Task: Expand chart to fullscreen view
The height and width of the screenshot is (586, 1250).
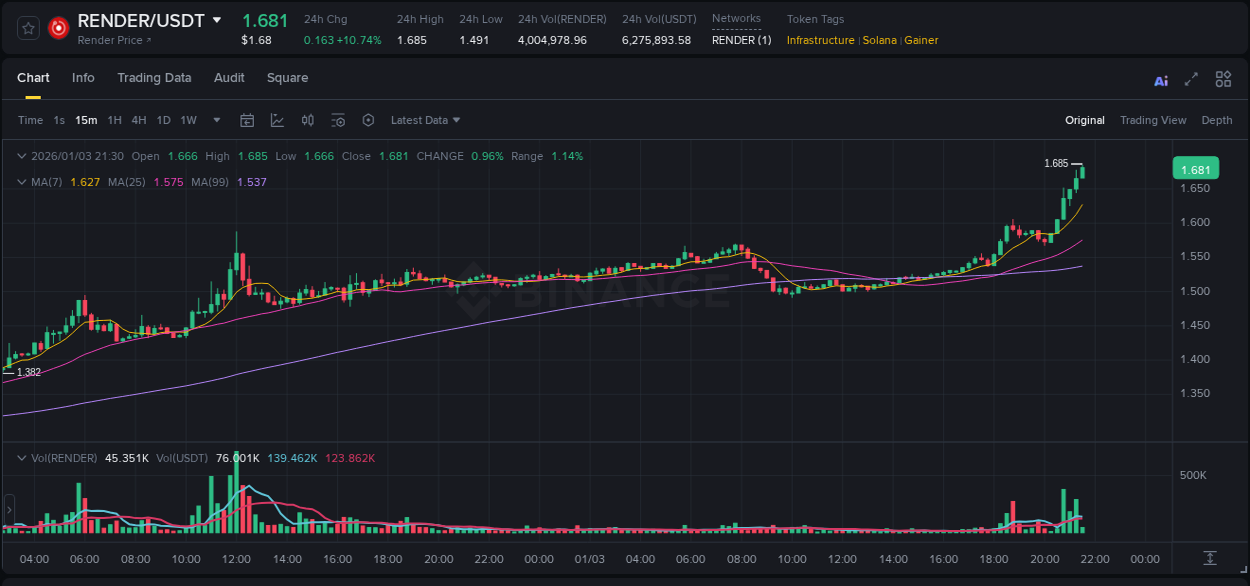Action: coord(1191,79)
